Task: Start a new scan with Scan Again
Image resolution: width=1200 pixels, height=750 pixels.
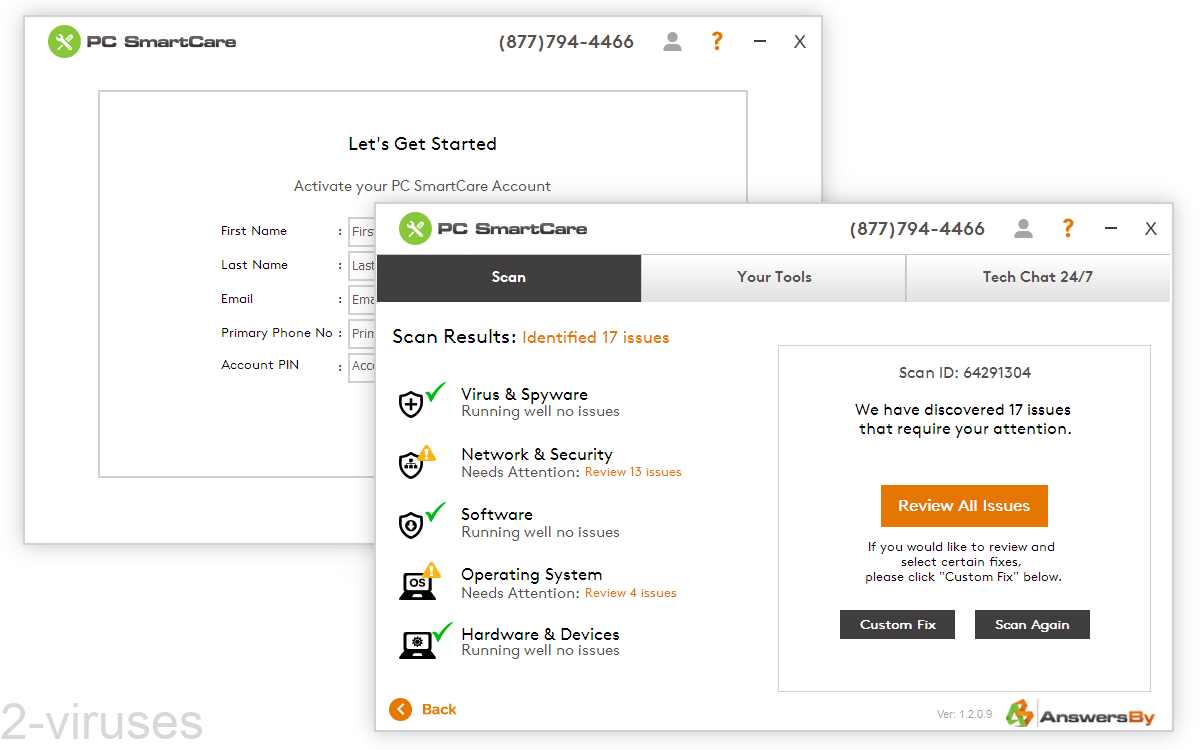Action: pyautogui.click(x=1032, y=624)
